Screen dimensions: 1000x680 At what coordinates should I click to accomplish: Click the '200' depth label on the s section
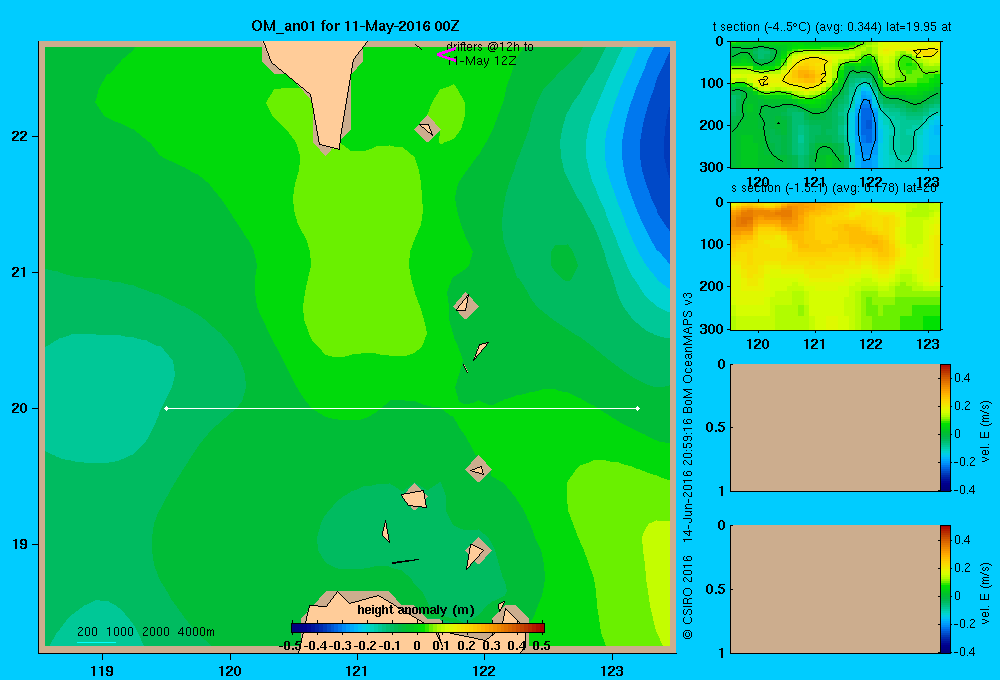tap(712, 286)
